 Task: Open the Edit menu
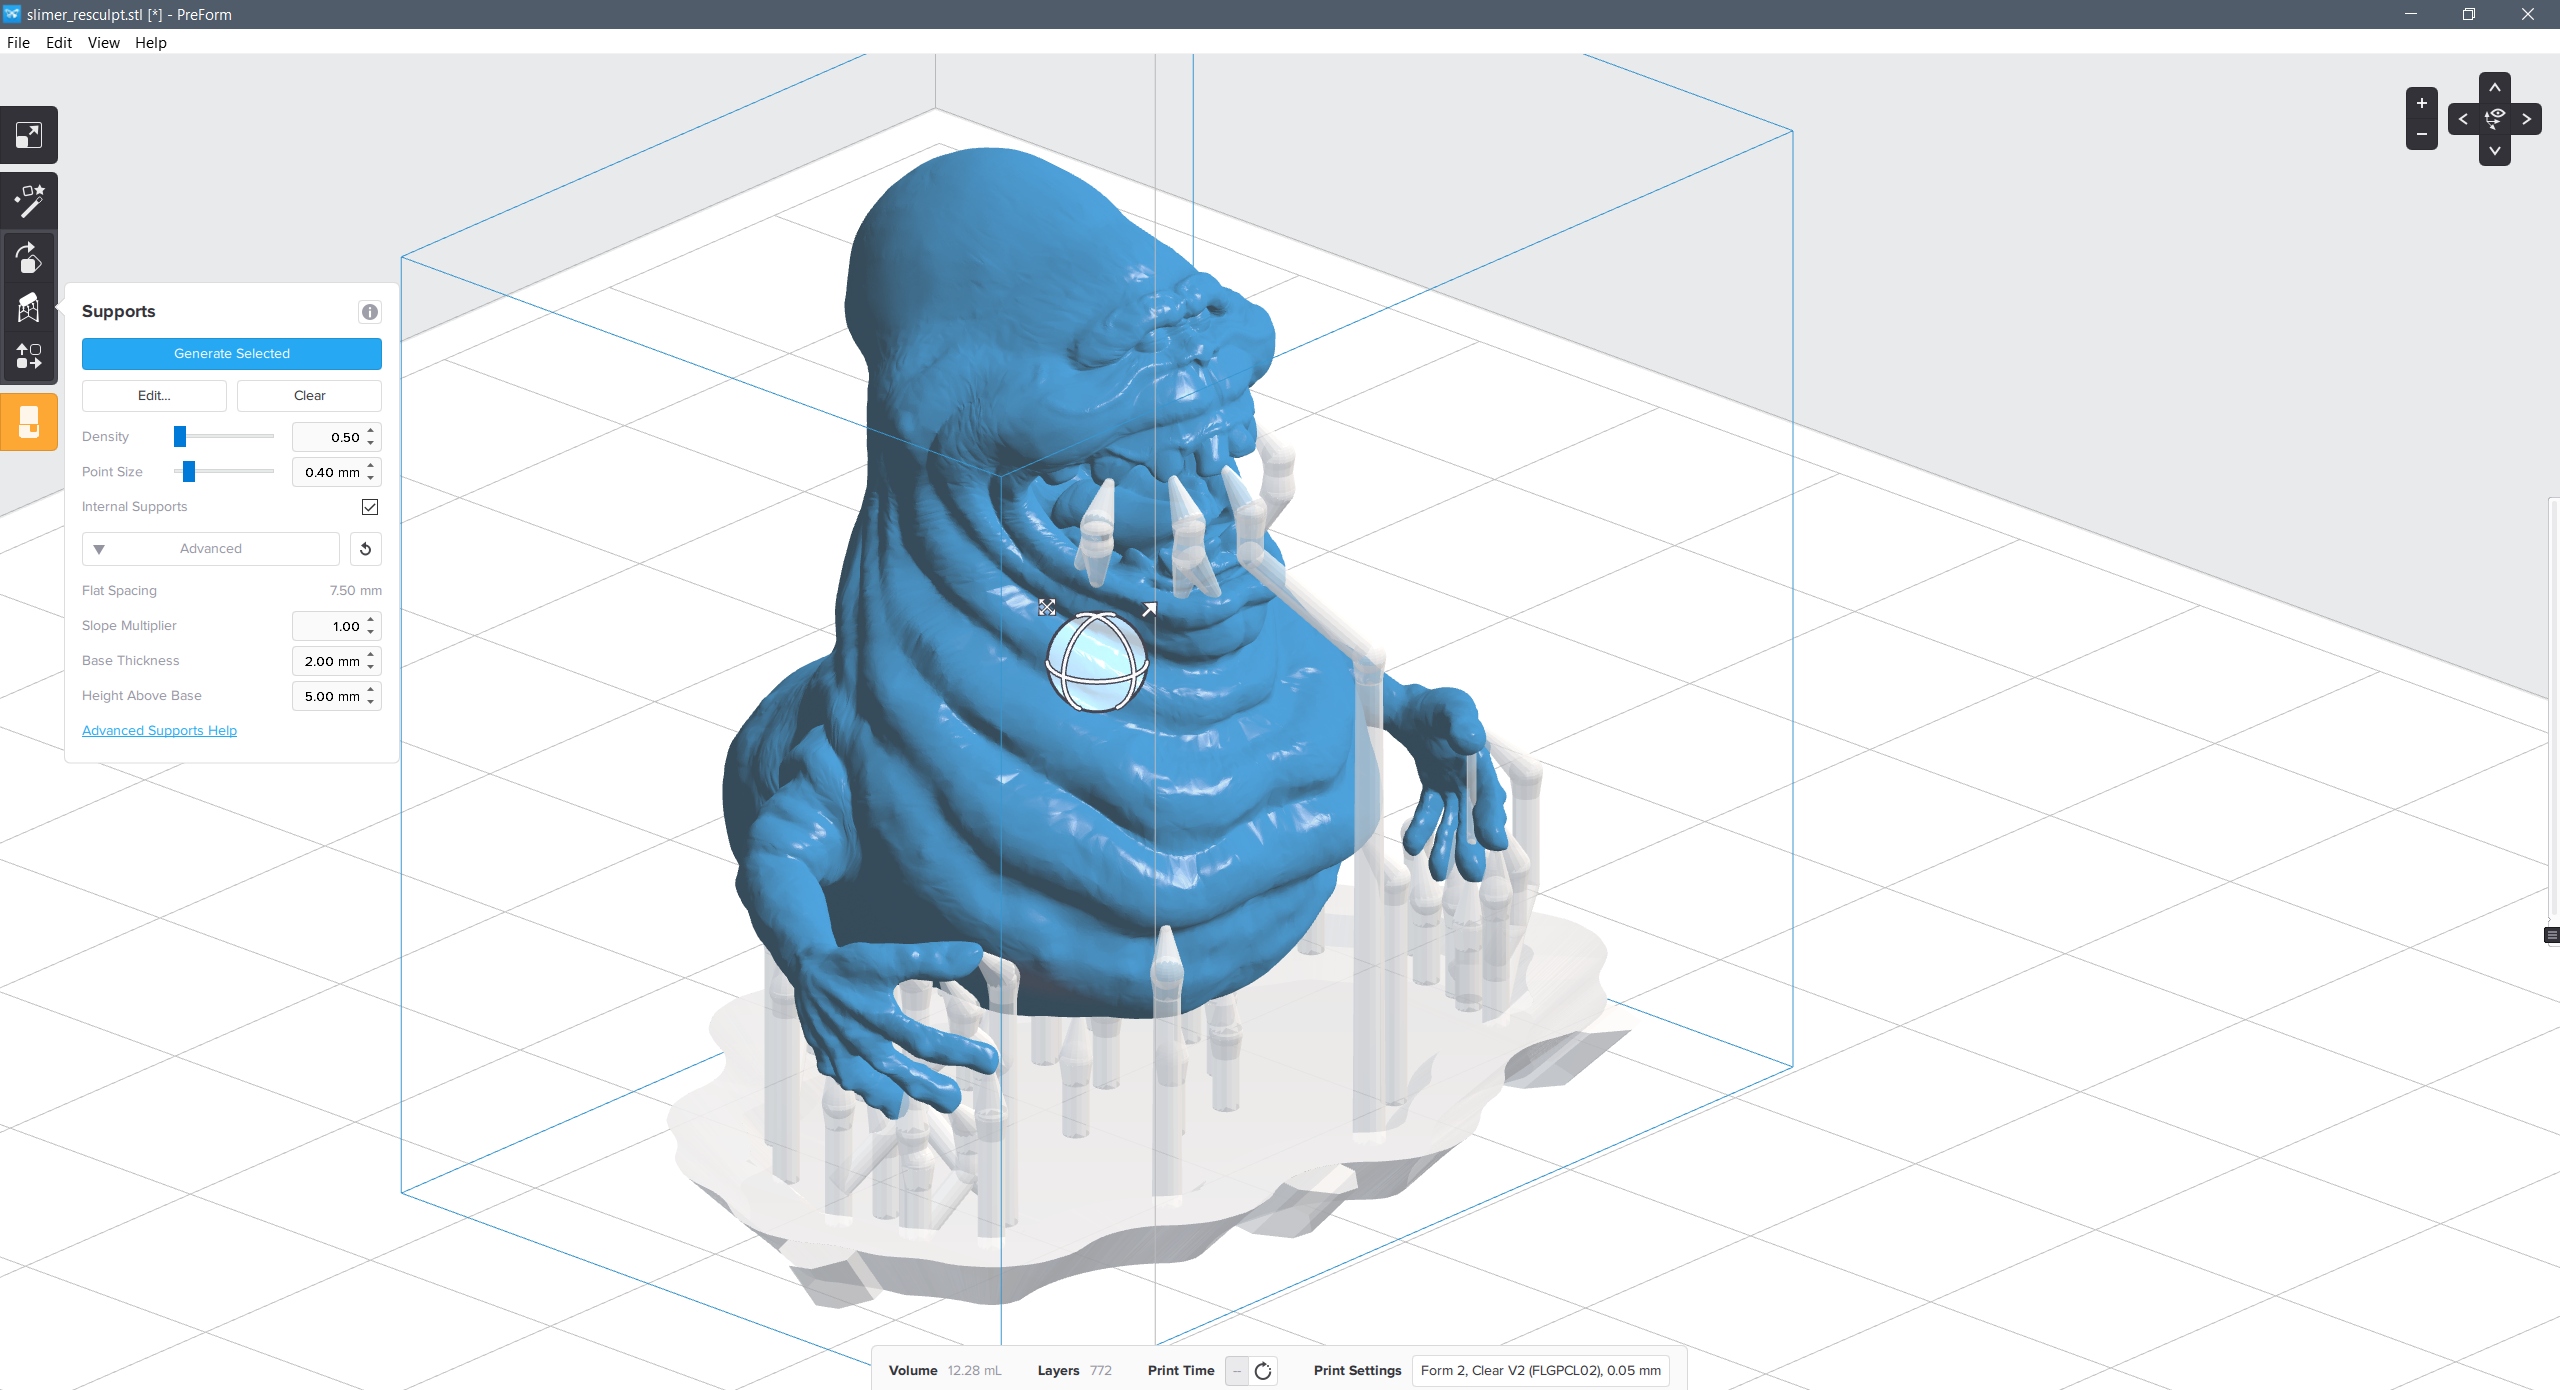pyautogui.click(x=59, y=42)
